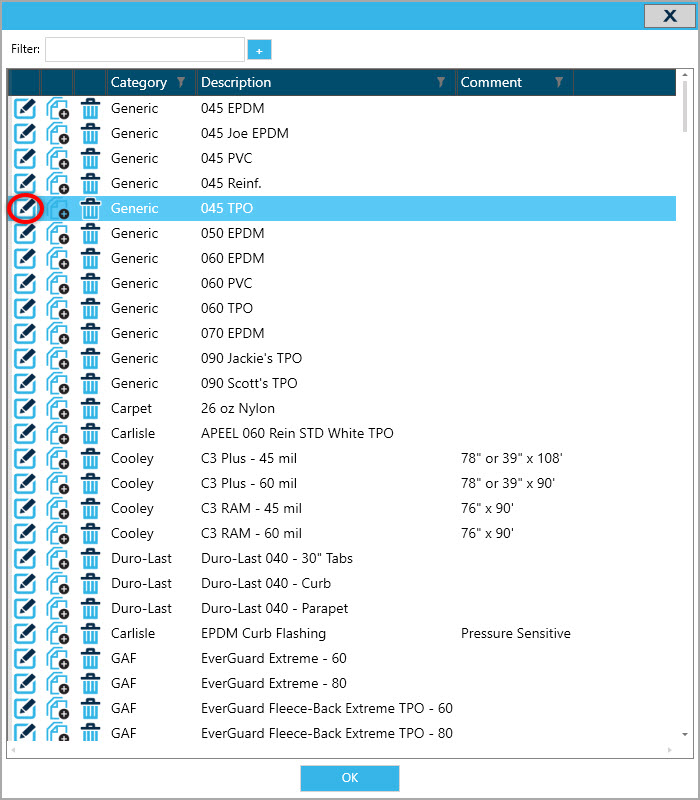Select EverGuard Fleece-Back Extreme TPO - 80
700x800 pixels.
pos(327,733)
